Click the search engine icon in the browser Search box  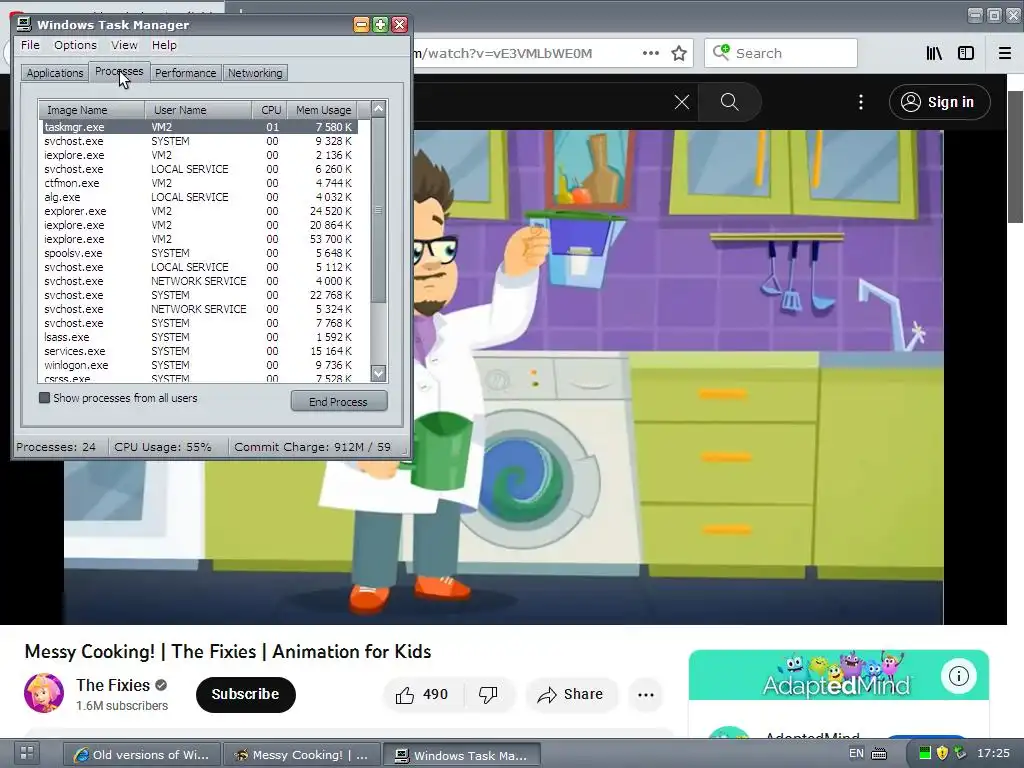point(721,53)
